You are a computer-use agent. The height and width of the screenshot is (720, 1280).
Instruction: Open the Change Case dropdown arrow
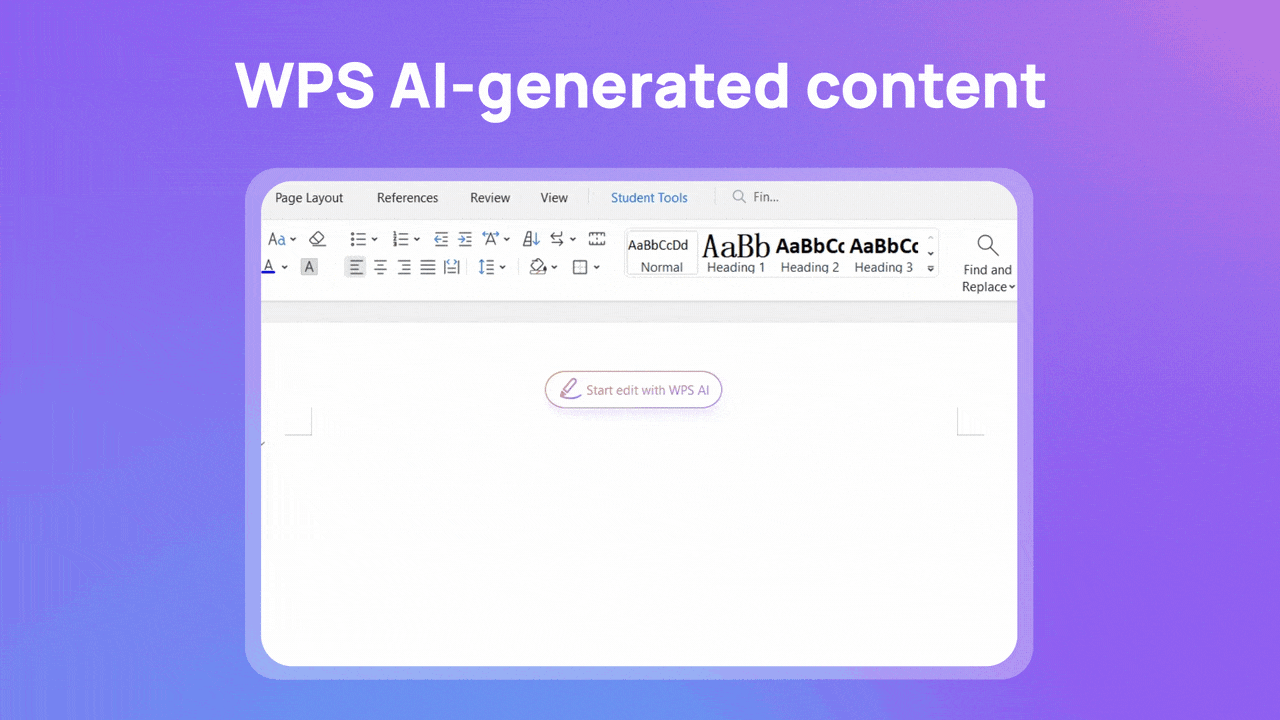(293, 240)
